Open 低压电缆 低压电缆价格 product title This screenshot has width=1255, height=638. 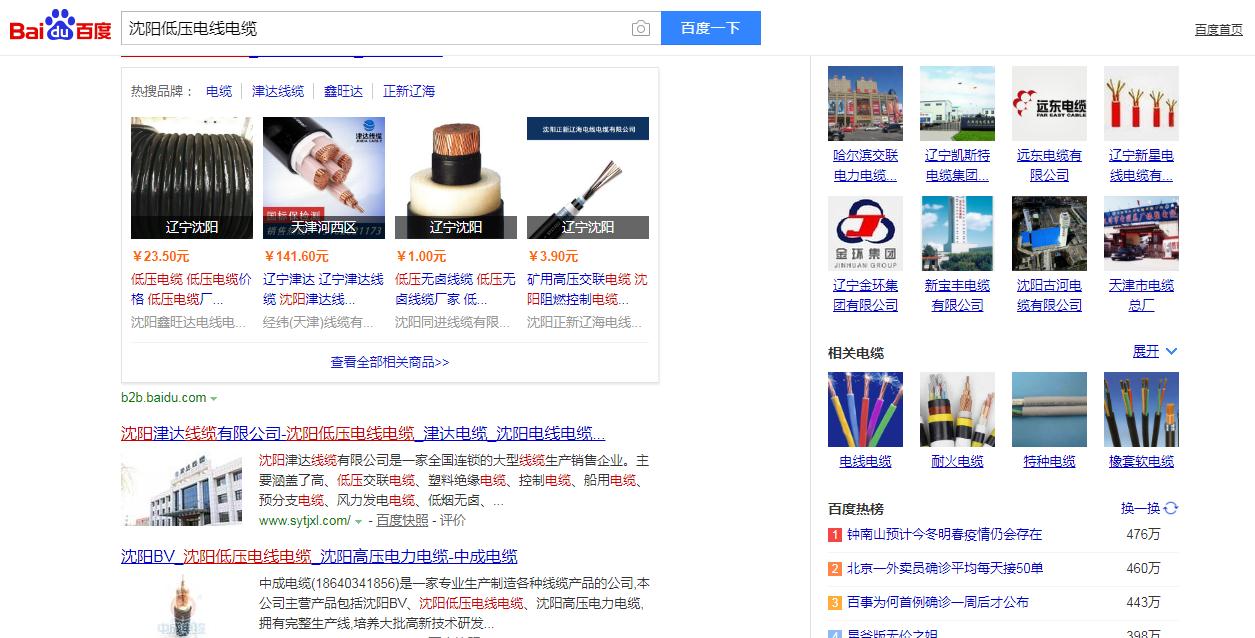(192, 289)
